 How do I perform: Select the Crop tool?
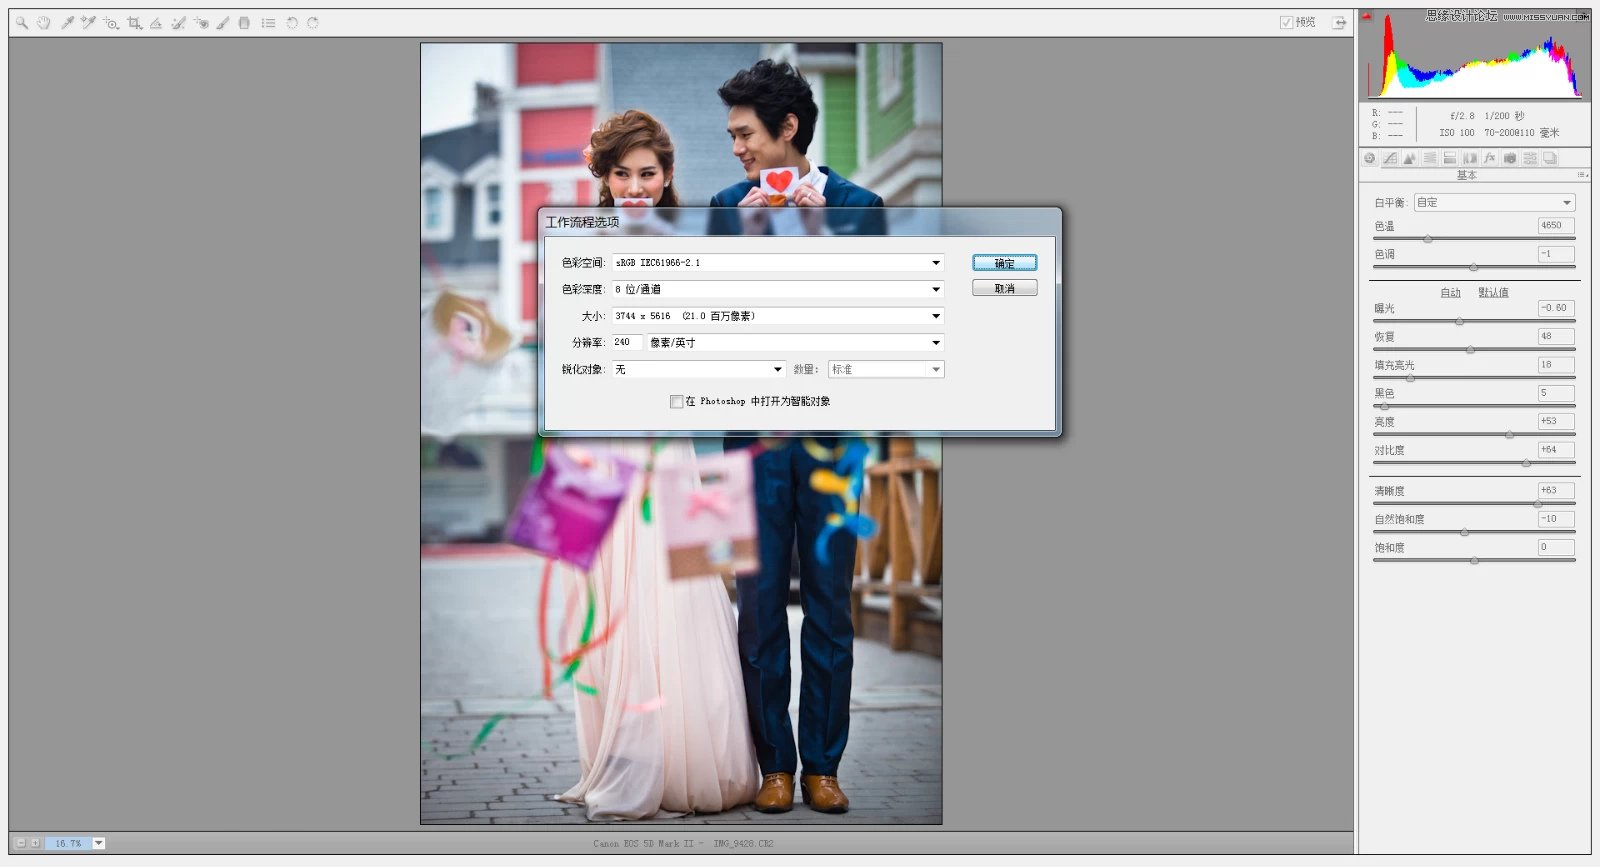(x=134, y=22)
